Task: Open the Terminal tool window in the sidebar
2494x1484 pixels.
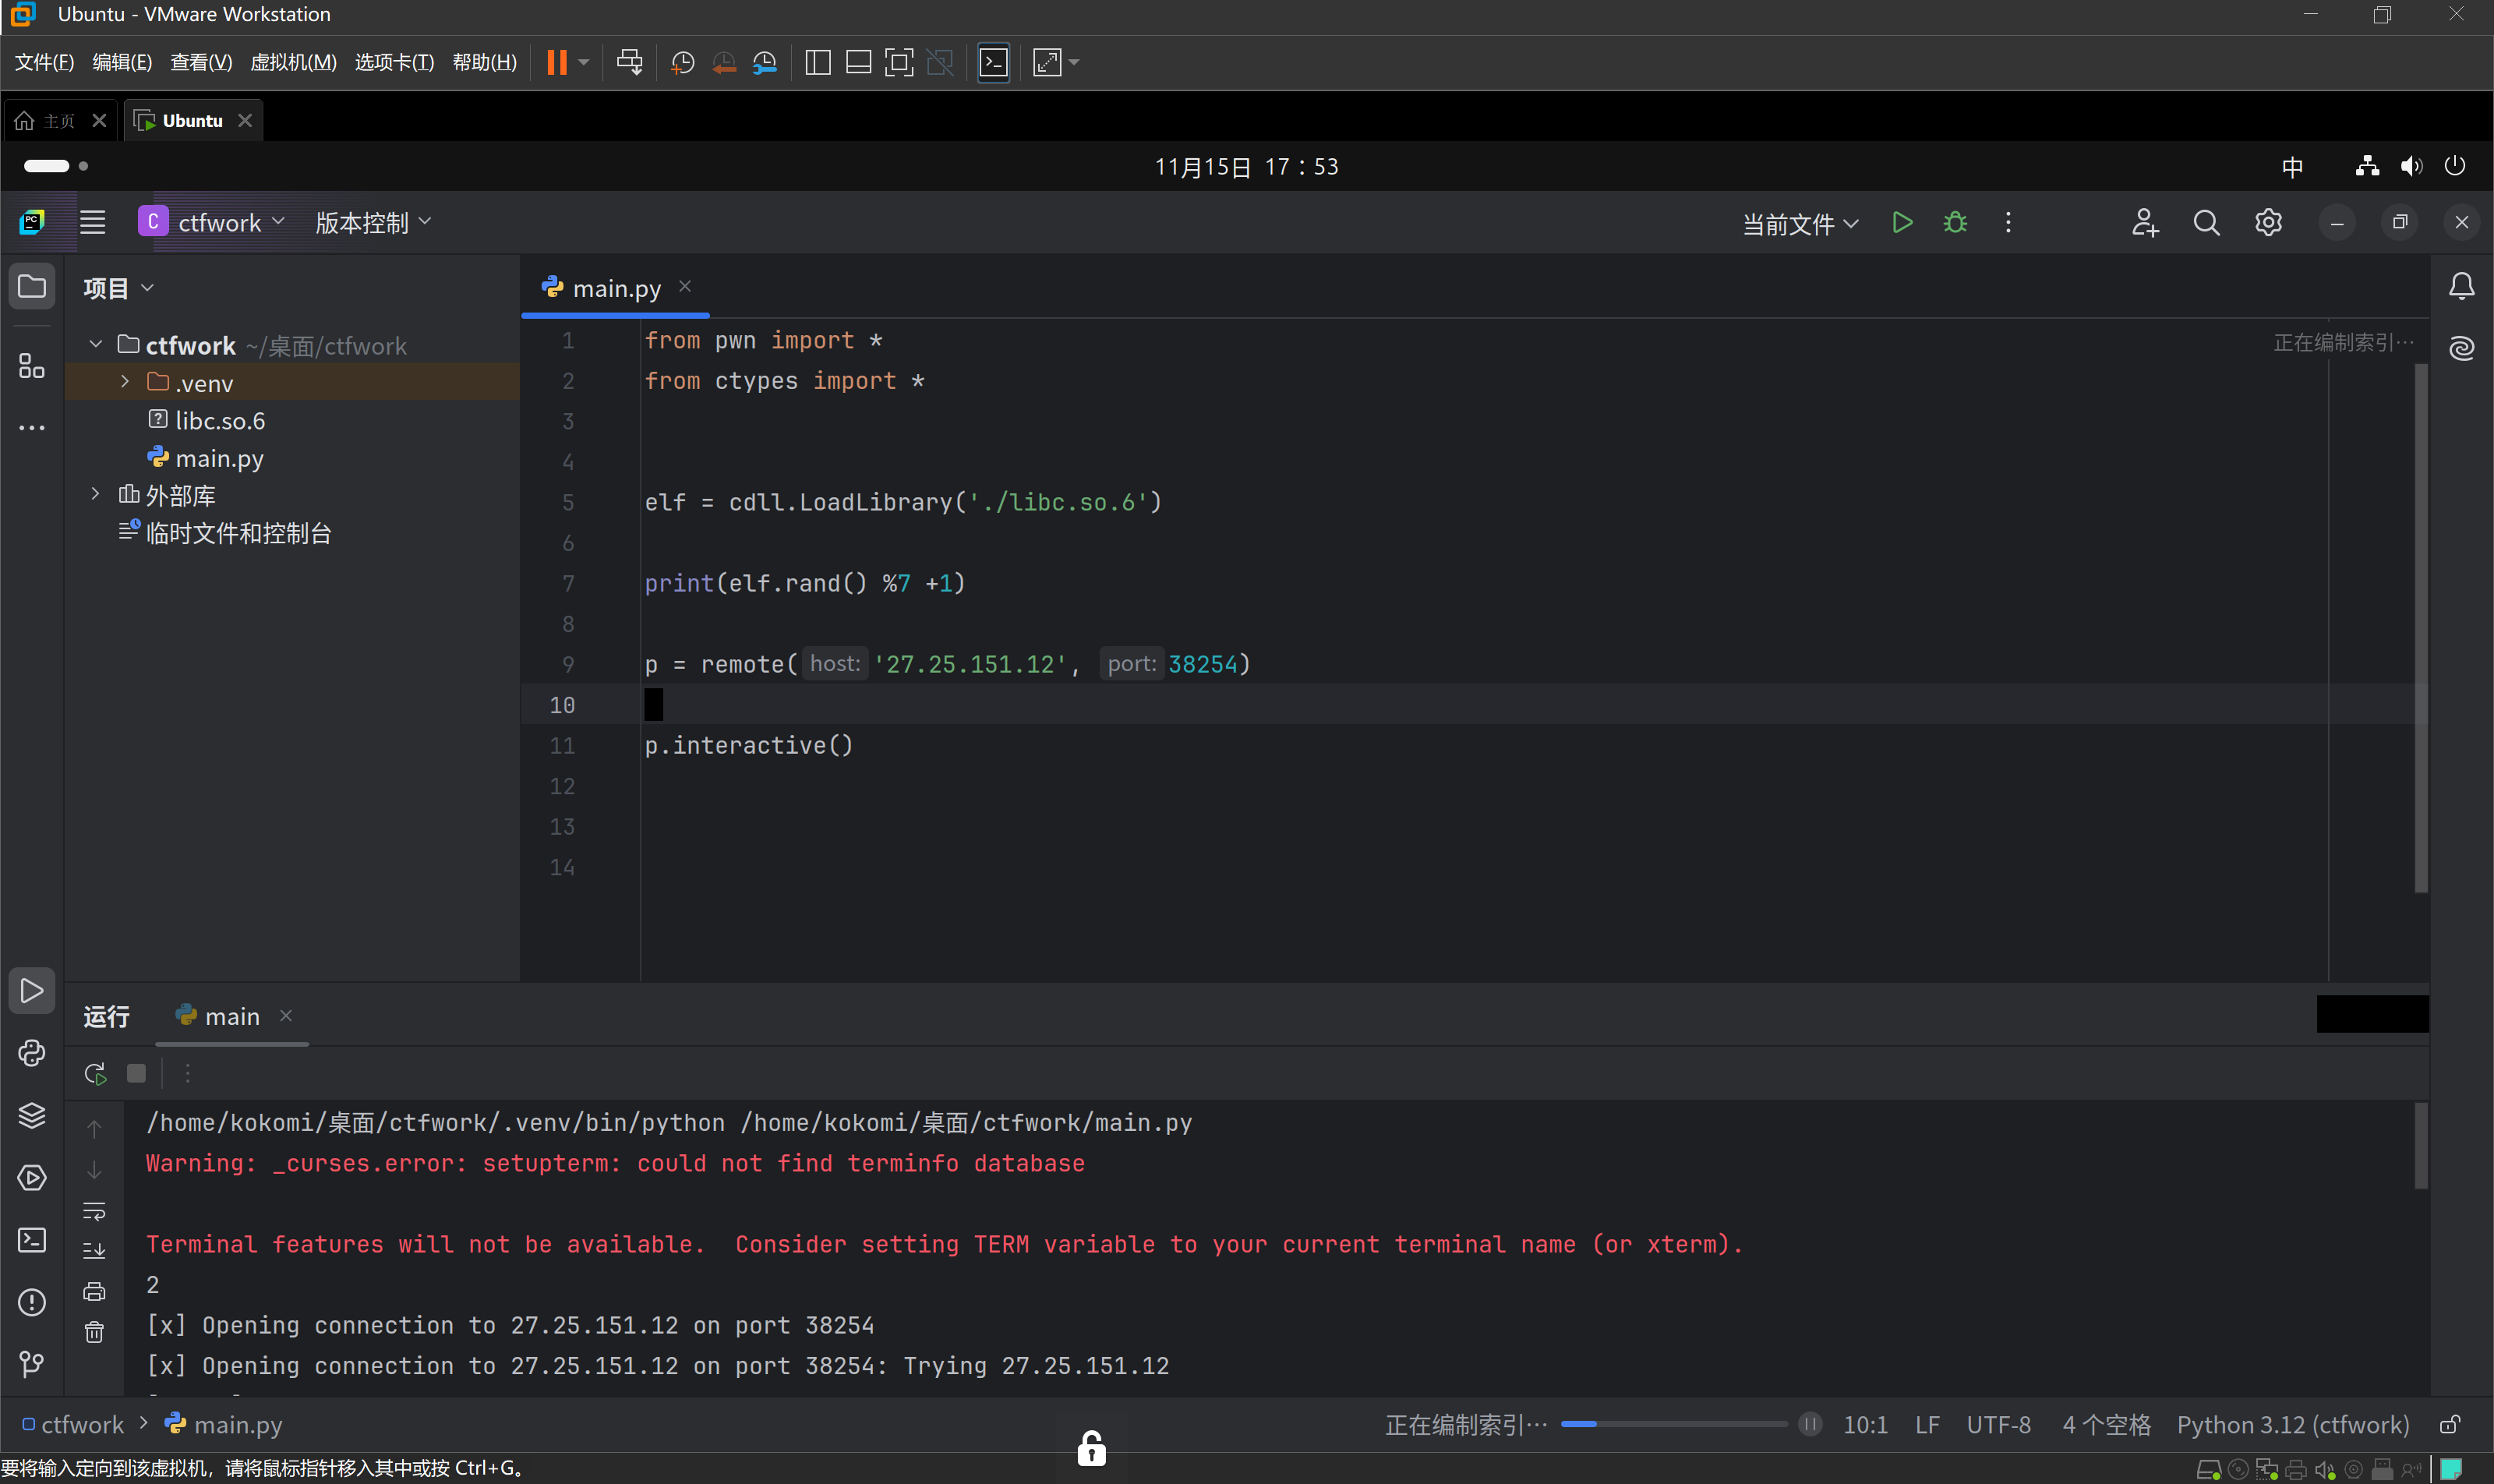Action: [x=32, y=1240]
